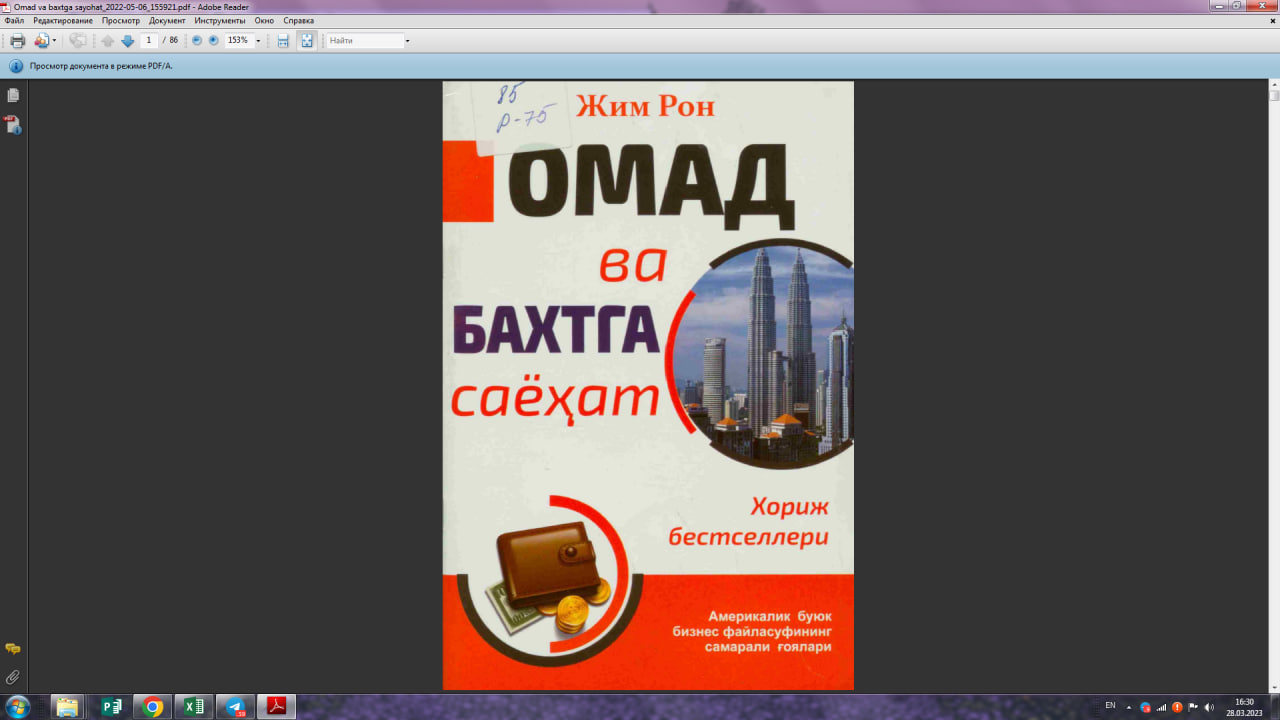Open the Файл menu
1280x720 pixels.
pos(14,20)
